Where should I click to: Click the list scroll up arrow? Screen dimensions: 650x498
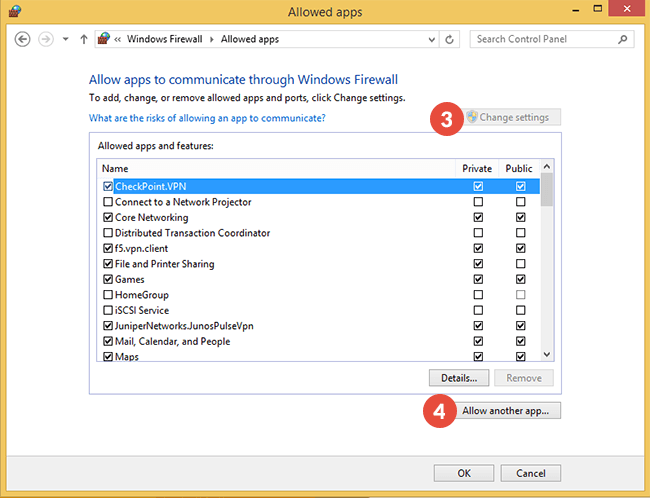(x=547, y=167)
